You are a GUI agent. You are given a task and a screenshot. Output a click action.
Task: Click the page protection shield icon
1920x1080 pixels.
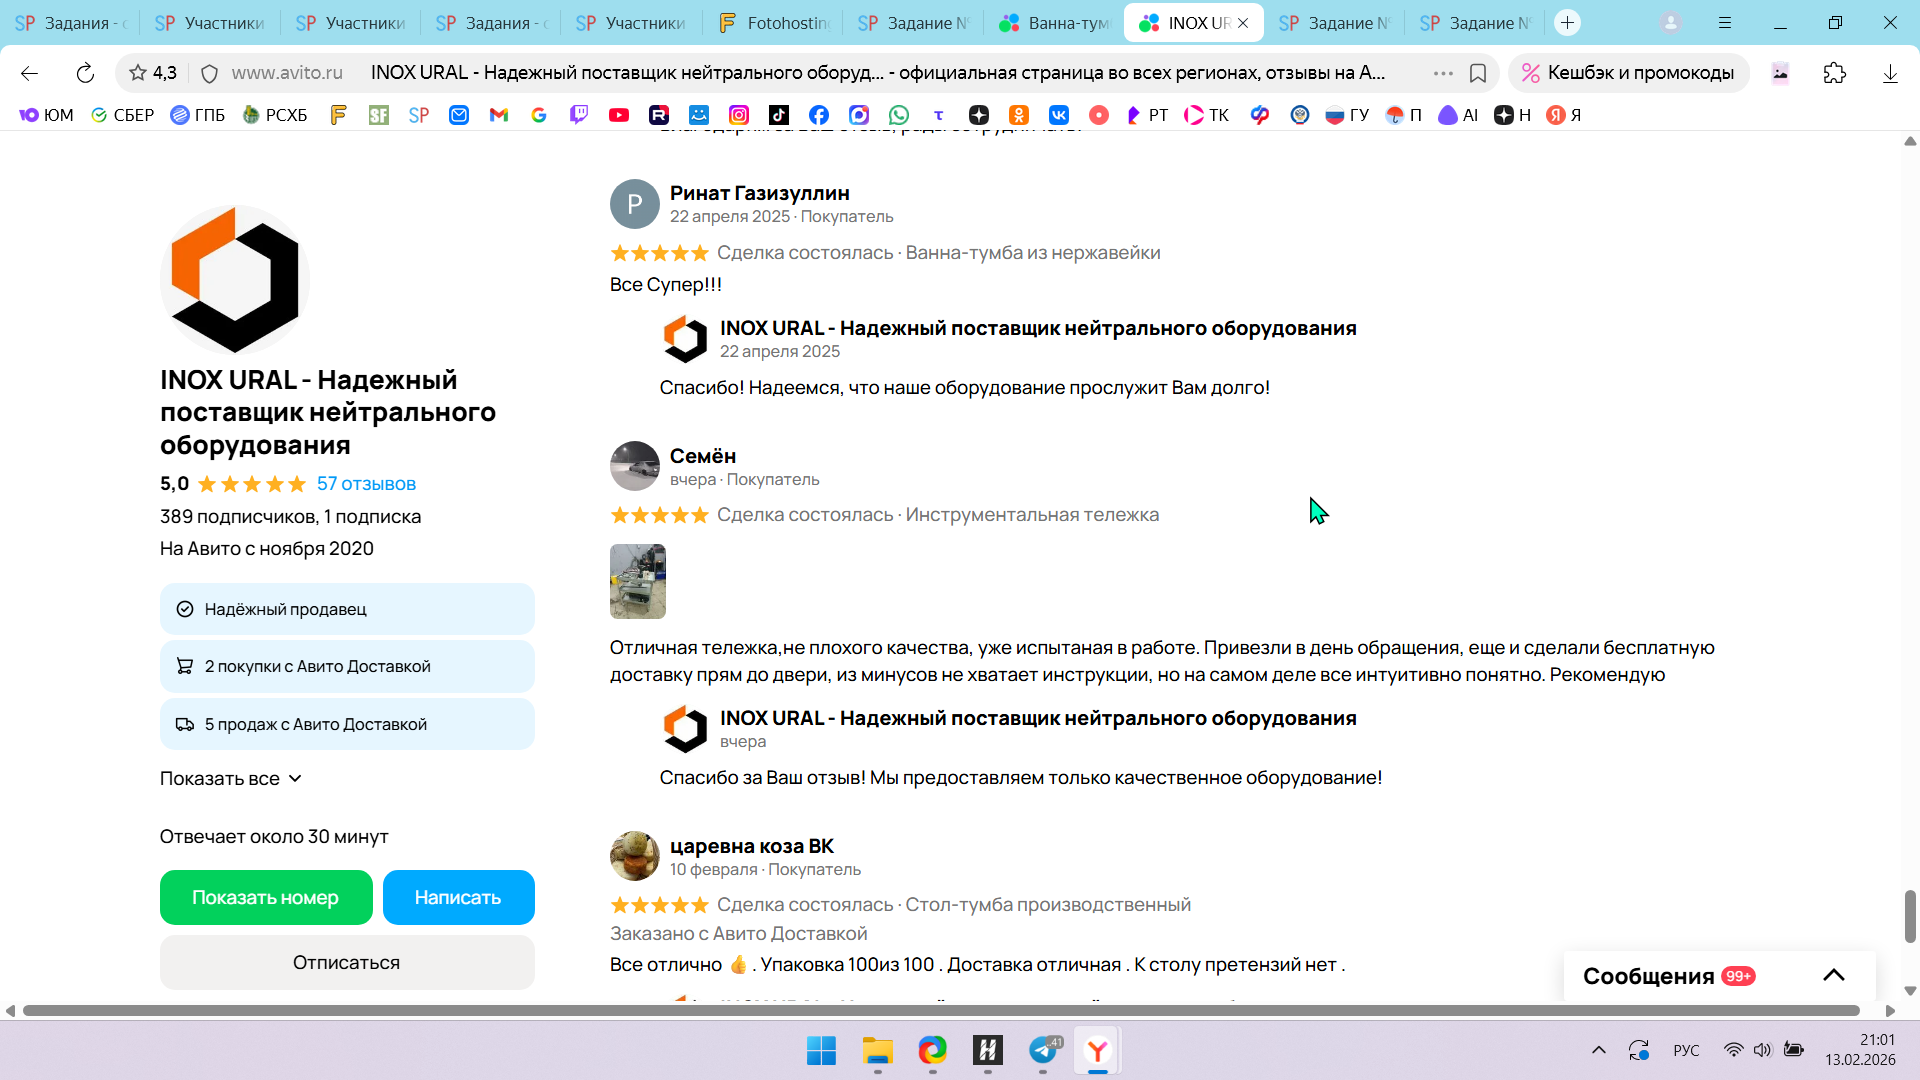coord(209,73)
